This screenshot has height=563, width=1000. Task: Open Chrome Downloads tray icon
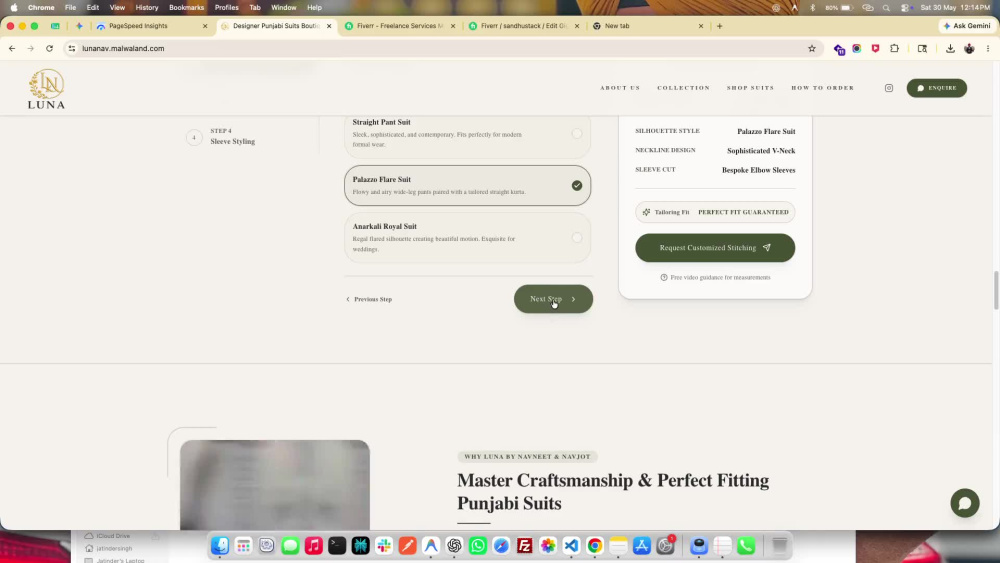(x=950, y=48)
